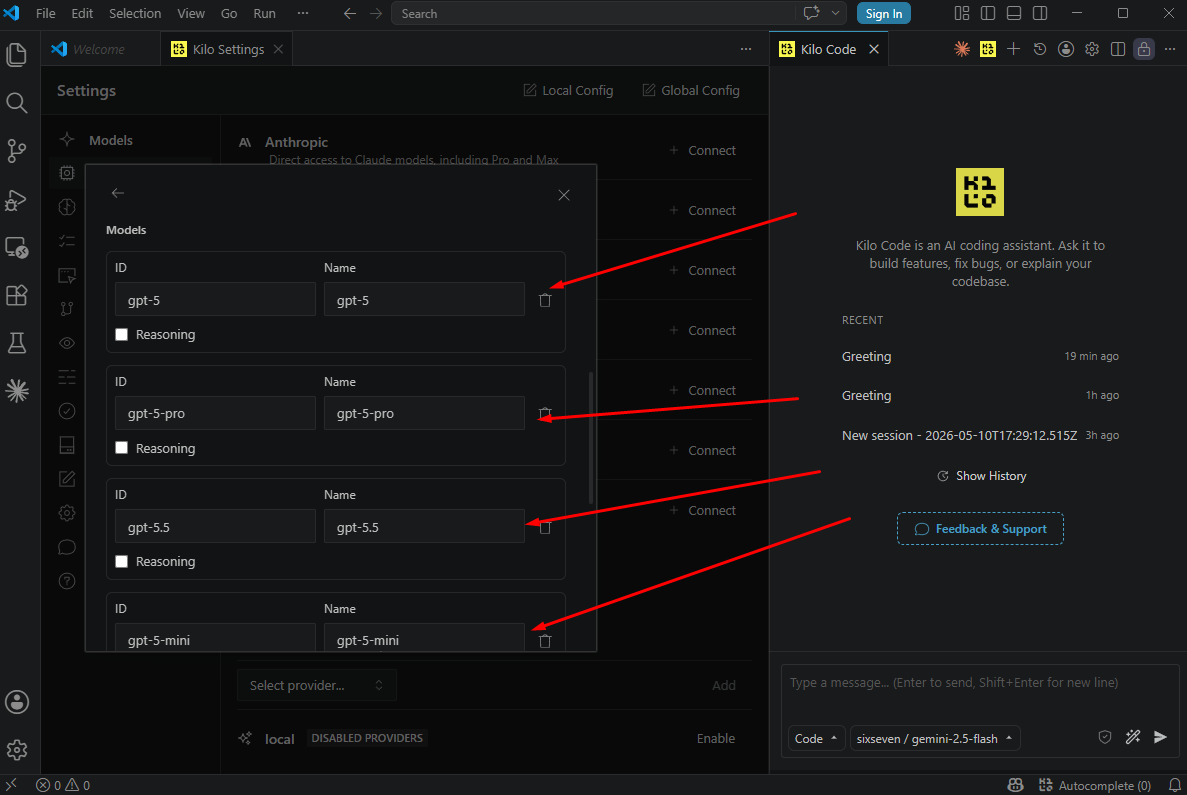
Task: Open the Run menu
Action: (x=264, y=13)
